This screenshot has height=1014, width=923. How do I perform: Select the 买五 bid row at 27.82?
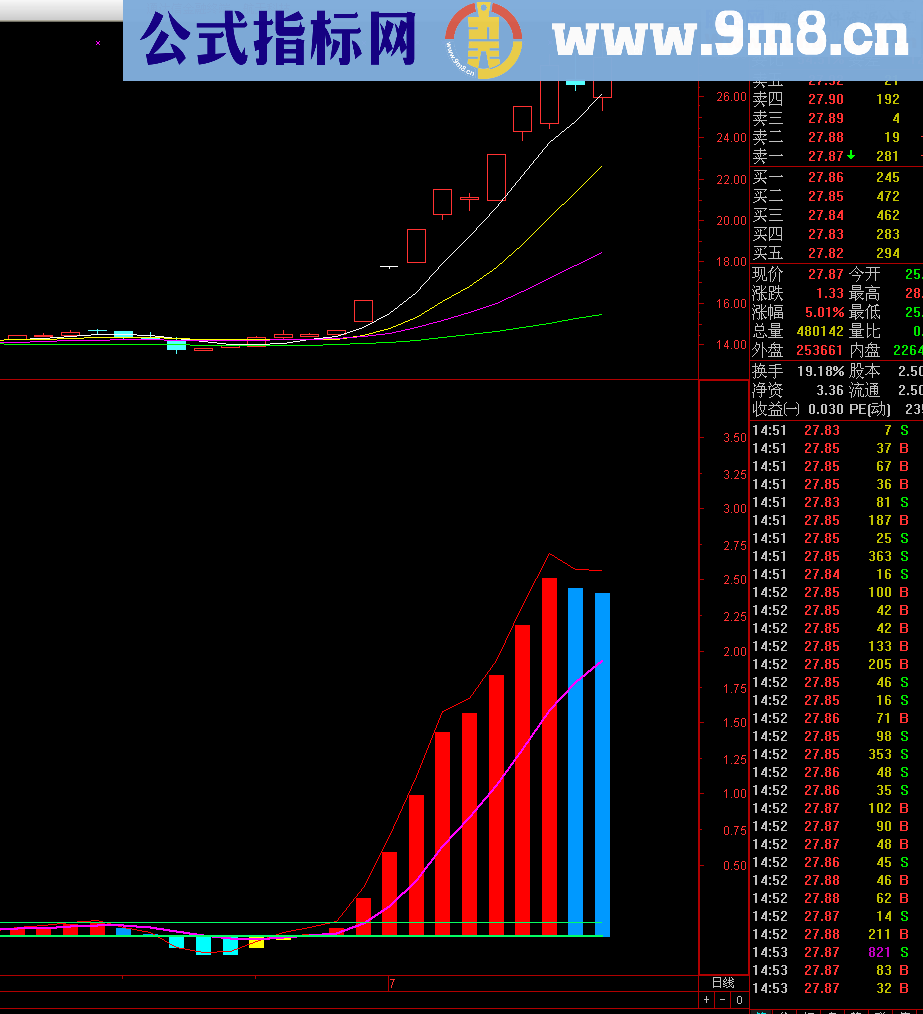[x=825, y=254]
